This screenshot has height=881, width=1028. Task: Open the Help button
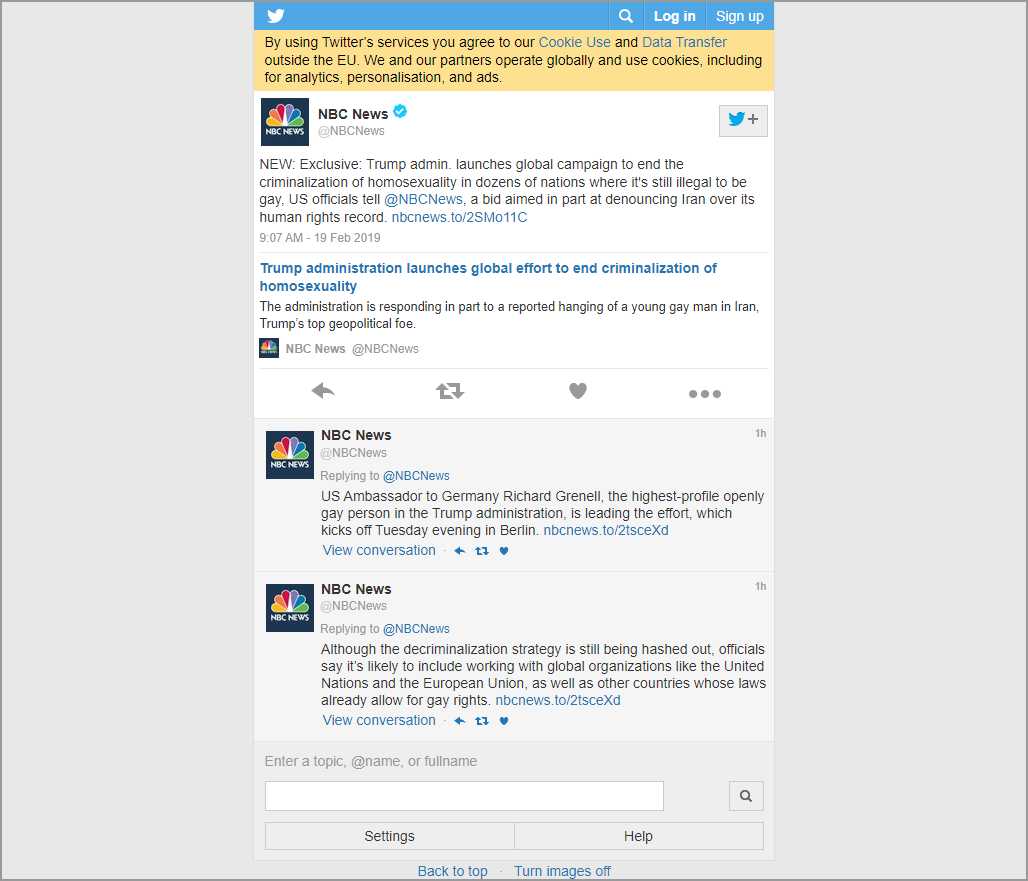(x=638, y=836)
